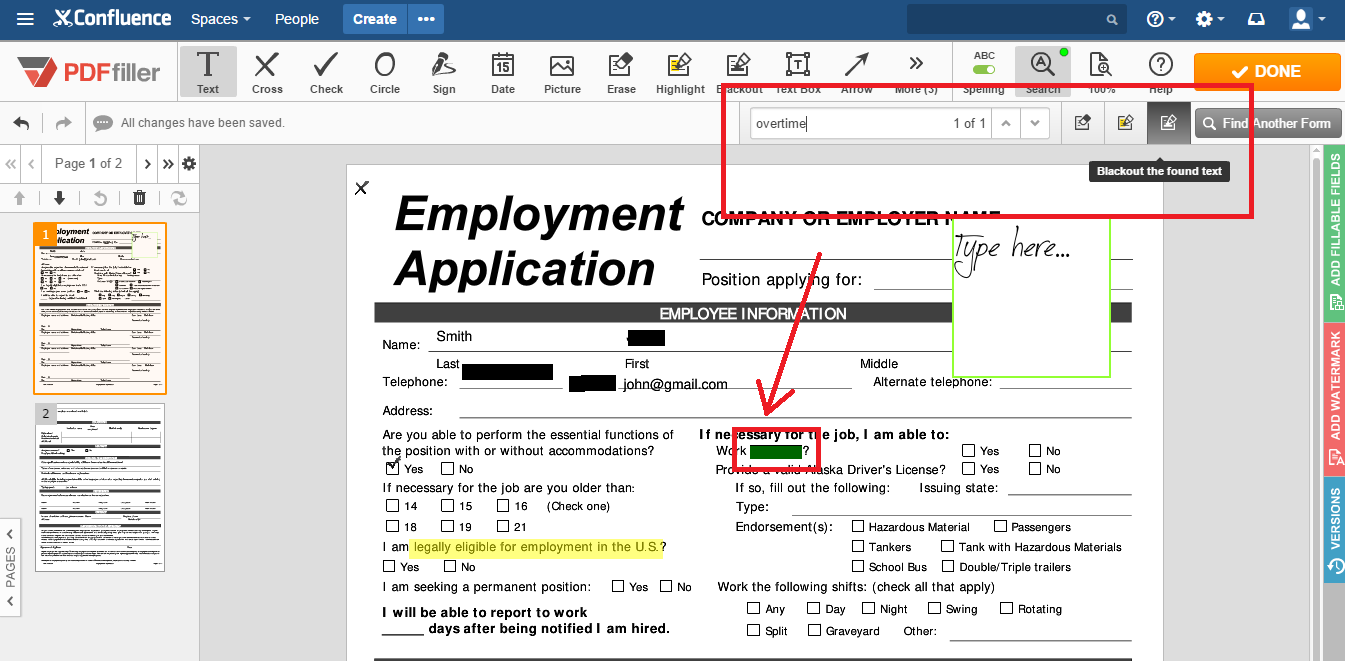1345x661 pixels.
Task: Select the Text tool
Action: coord(208,72)
